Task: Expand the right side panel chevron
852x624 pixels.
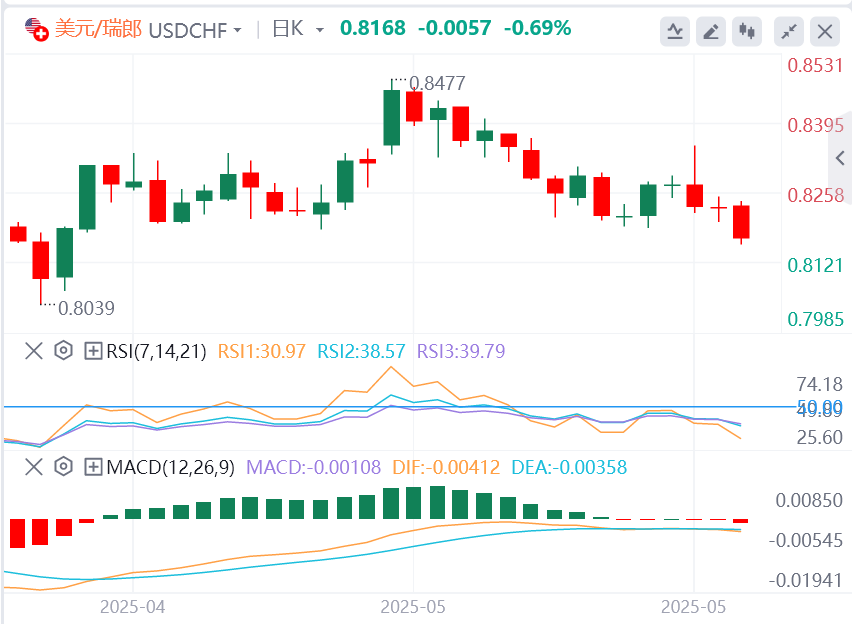Action: [840, 157]
